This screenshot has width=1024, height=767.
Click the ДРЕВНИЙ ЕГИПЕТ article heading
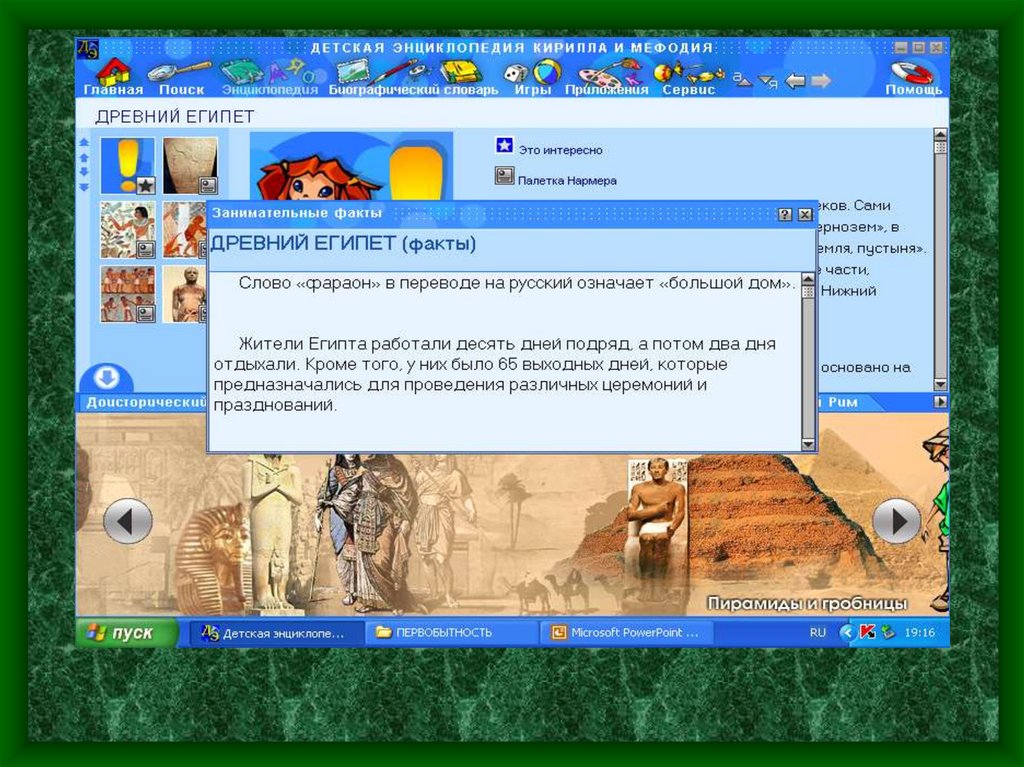[x=174, y=117]
